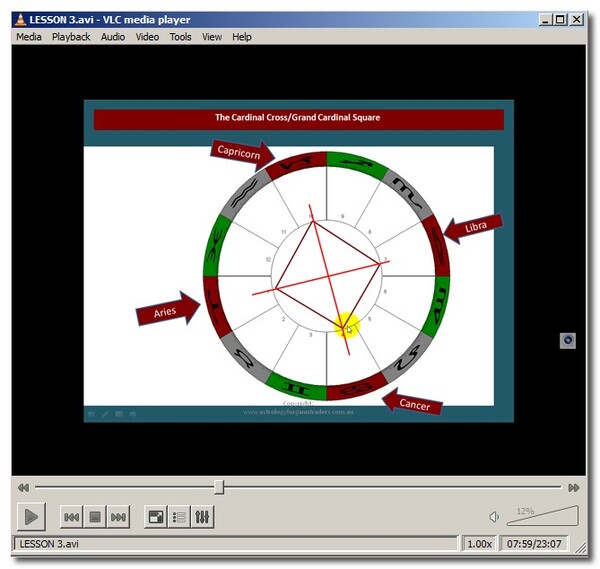Open the View menu
Image resolution: width=600 pixels, height=569 pixels.
212,37
